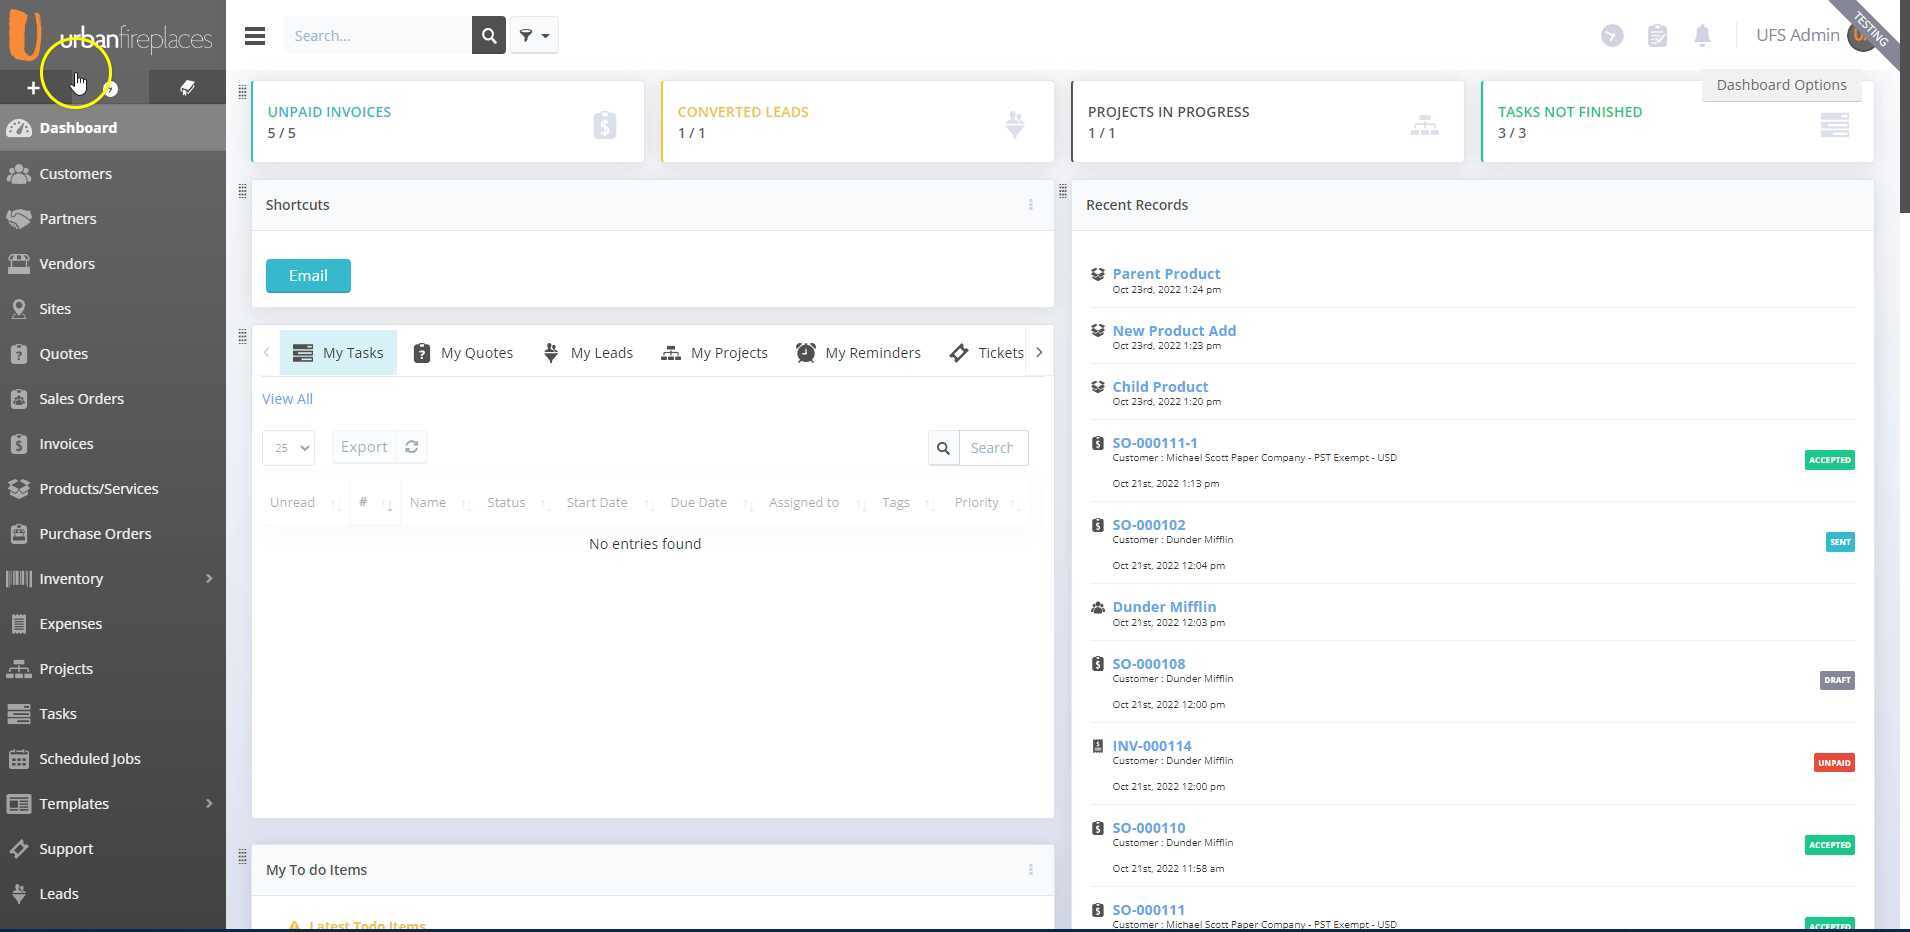Toggle the sidebar with hamburger menu icon

255,35
